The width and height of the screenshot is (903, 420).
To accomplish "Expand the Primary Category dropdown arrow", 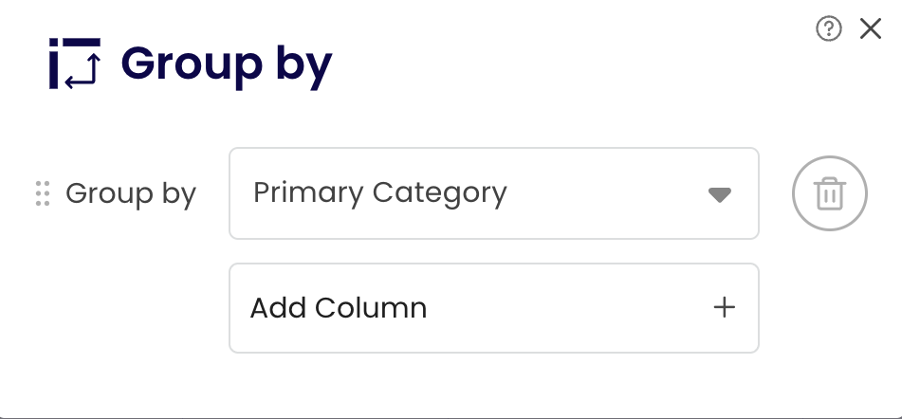I will coord(720,194).
